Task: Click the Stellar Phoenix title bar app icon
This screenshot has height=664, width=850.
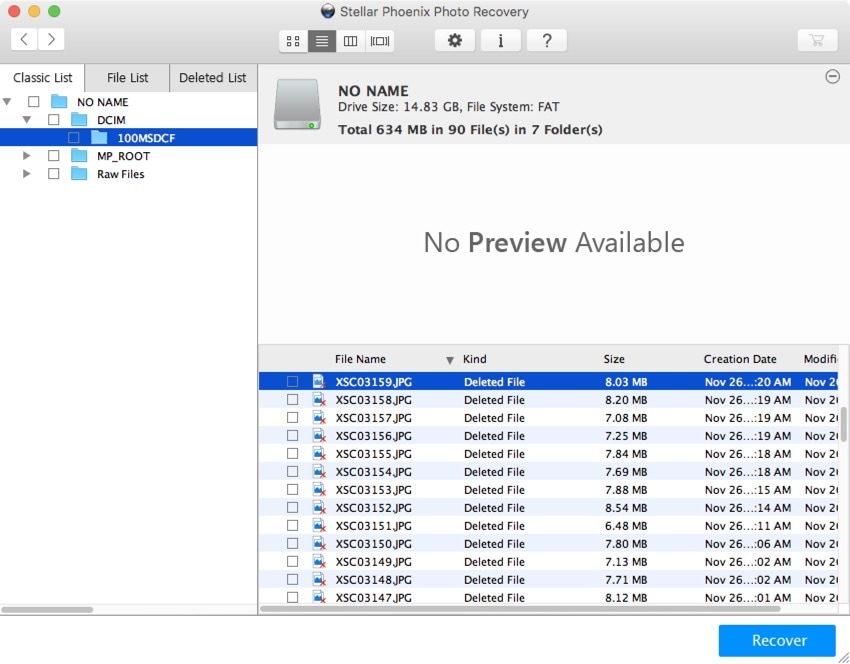Action: coord(327,11)
